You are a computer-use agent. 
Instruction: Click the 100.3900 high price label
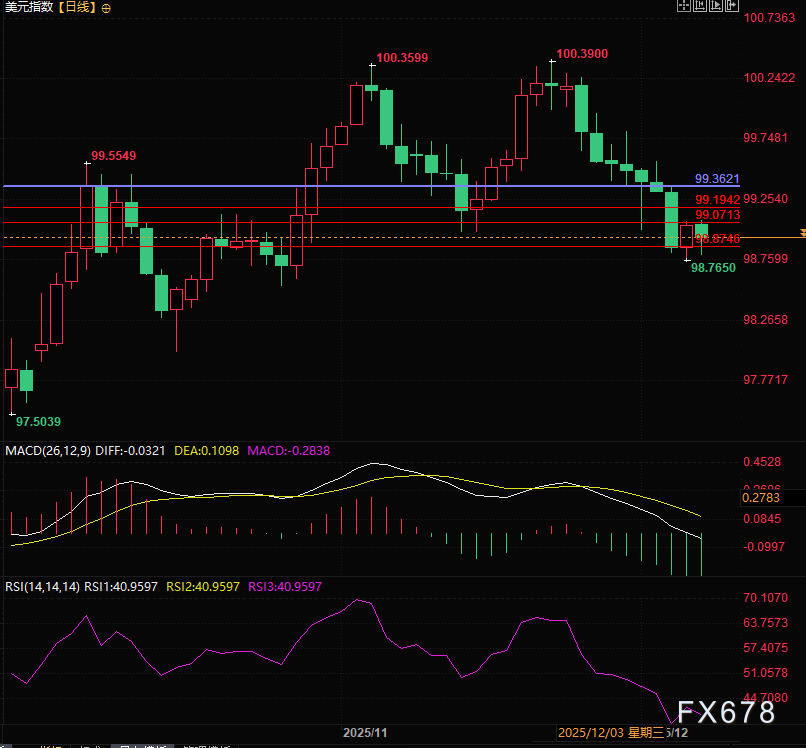[x=581, y=54]
